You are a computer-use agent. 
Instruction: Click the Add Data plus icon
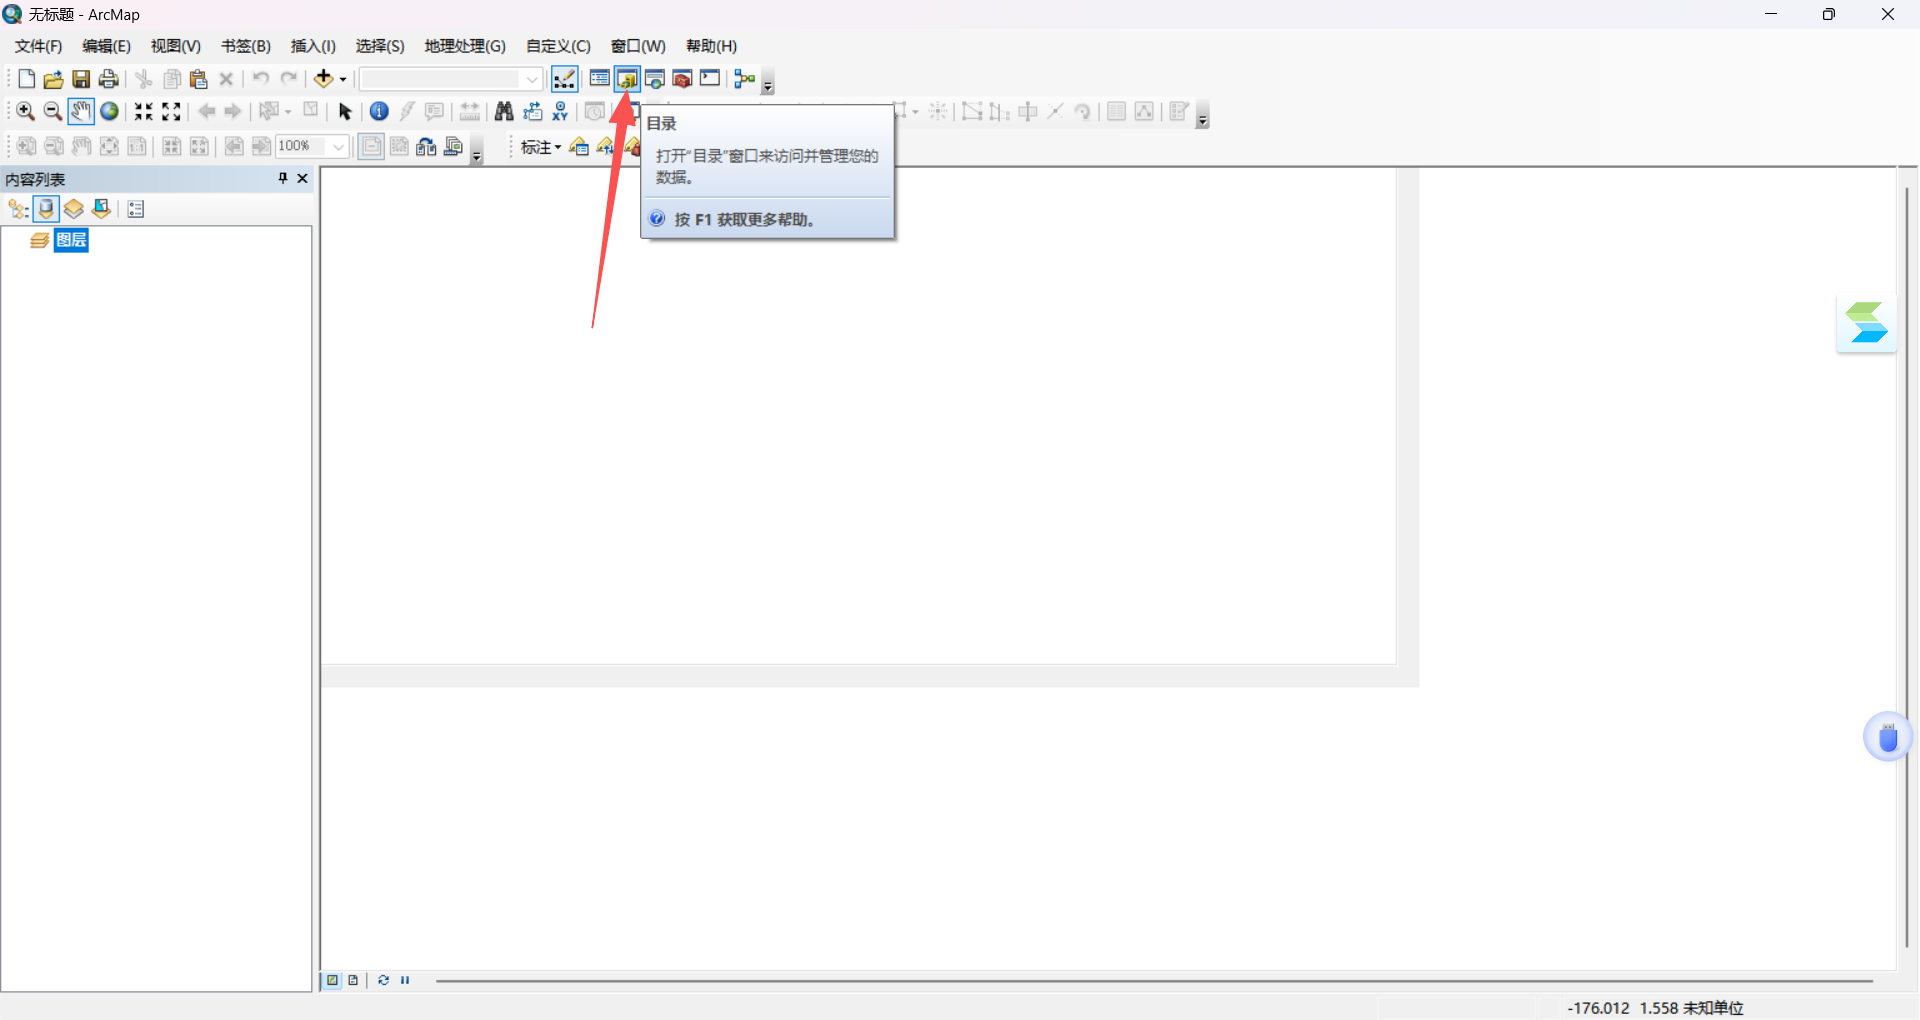click(323, 79)
